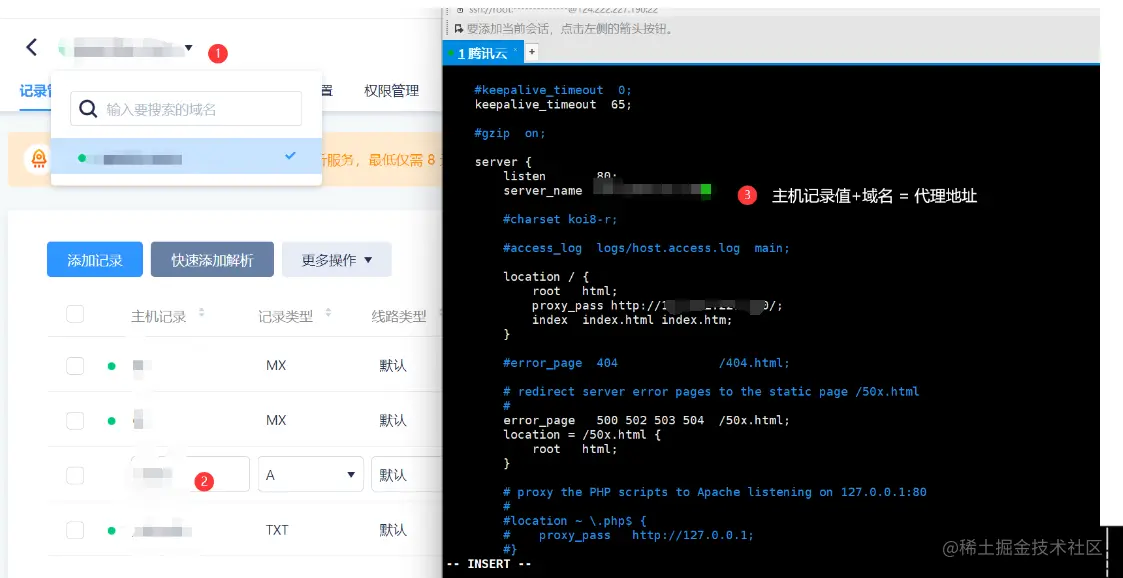Click keepalive_timeout 65 line in terminal
1123x578 pixels.
553,105
